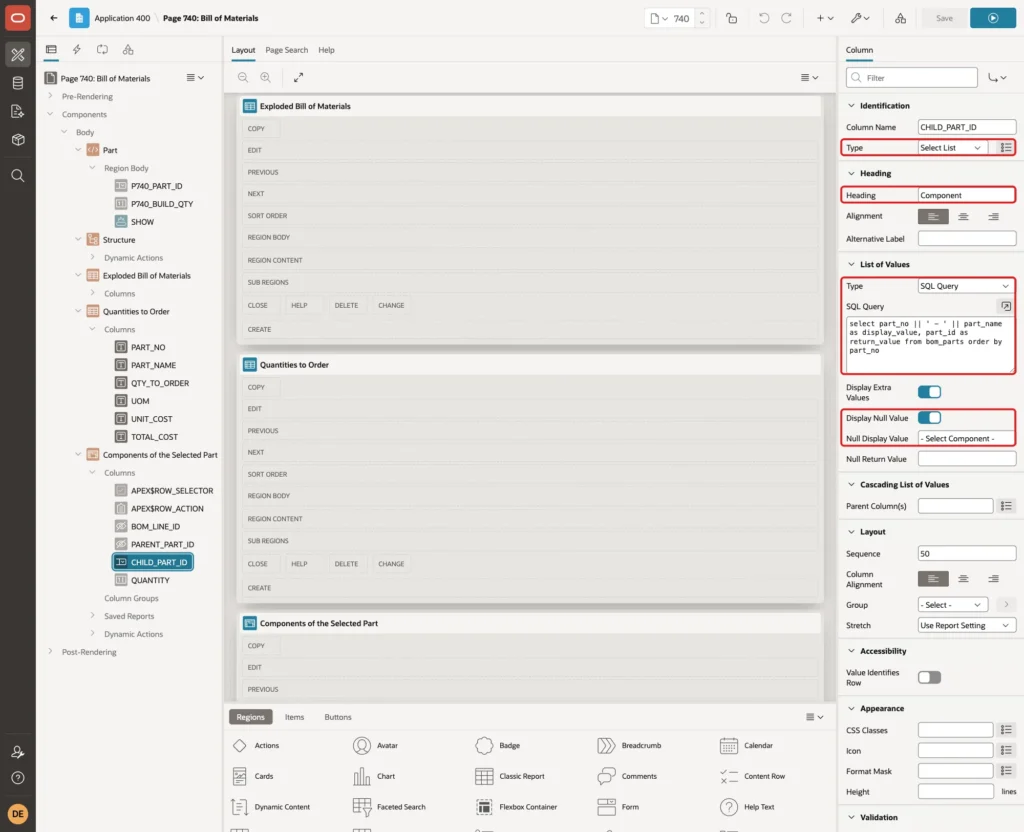This screenshot has width=1024, height=832.
Task: Open Shared Components toolbar icon
Action: (901, 18)
